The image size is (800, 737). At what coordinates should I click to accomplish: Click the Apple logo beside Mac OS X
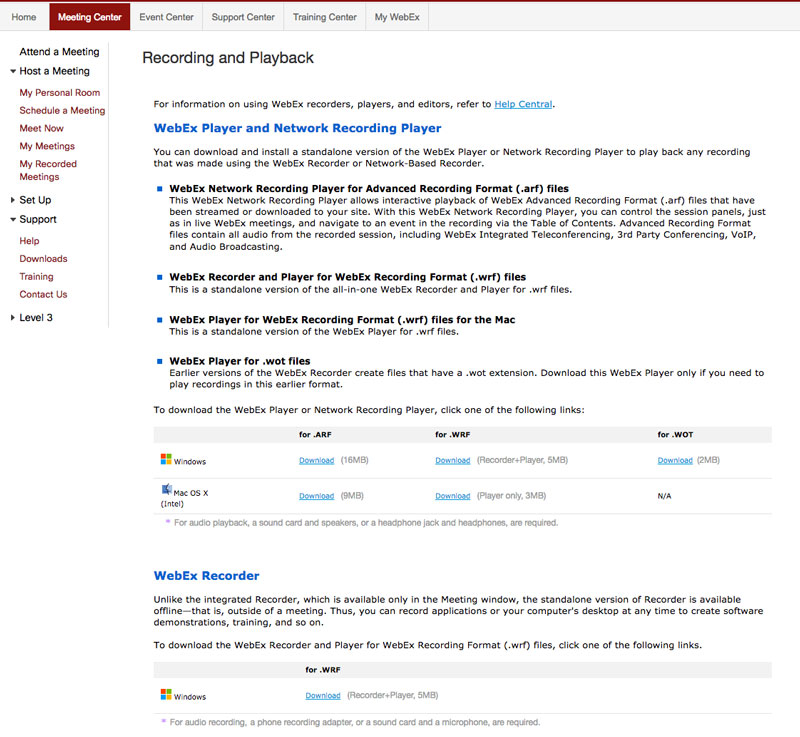(164, 489)
